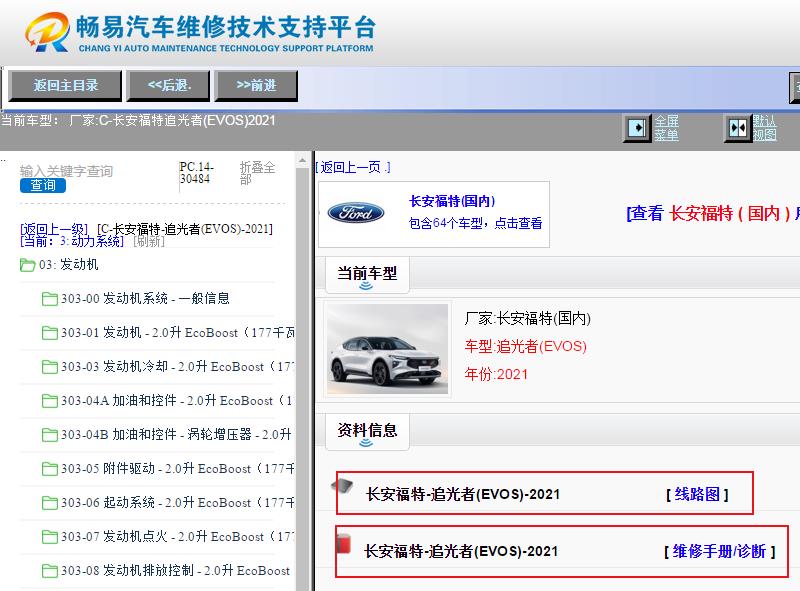
Task: Open the 303-06 起动系统 folder icon
Action: [x=49, y=503]
